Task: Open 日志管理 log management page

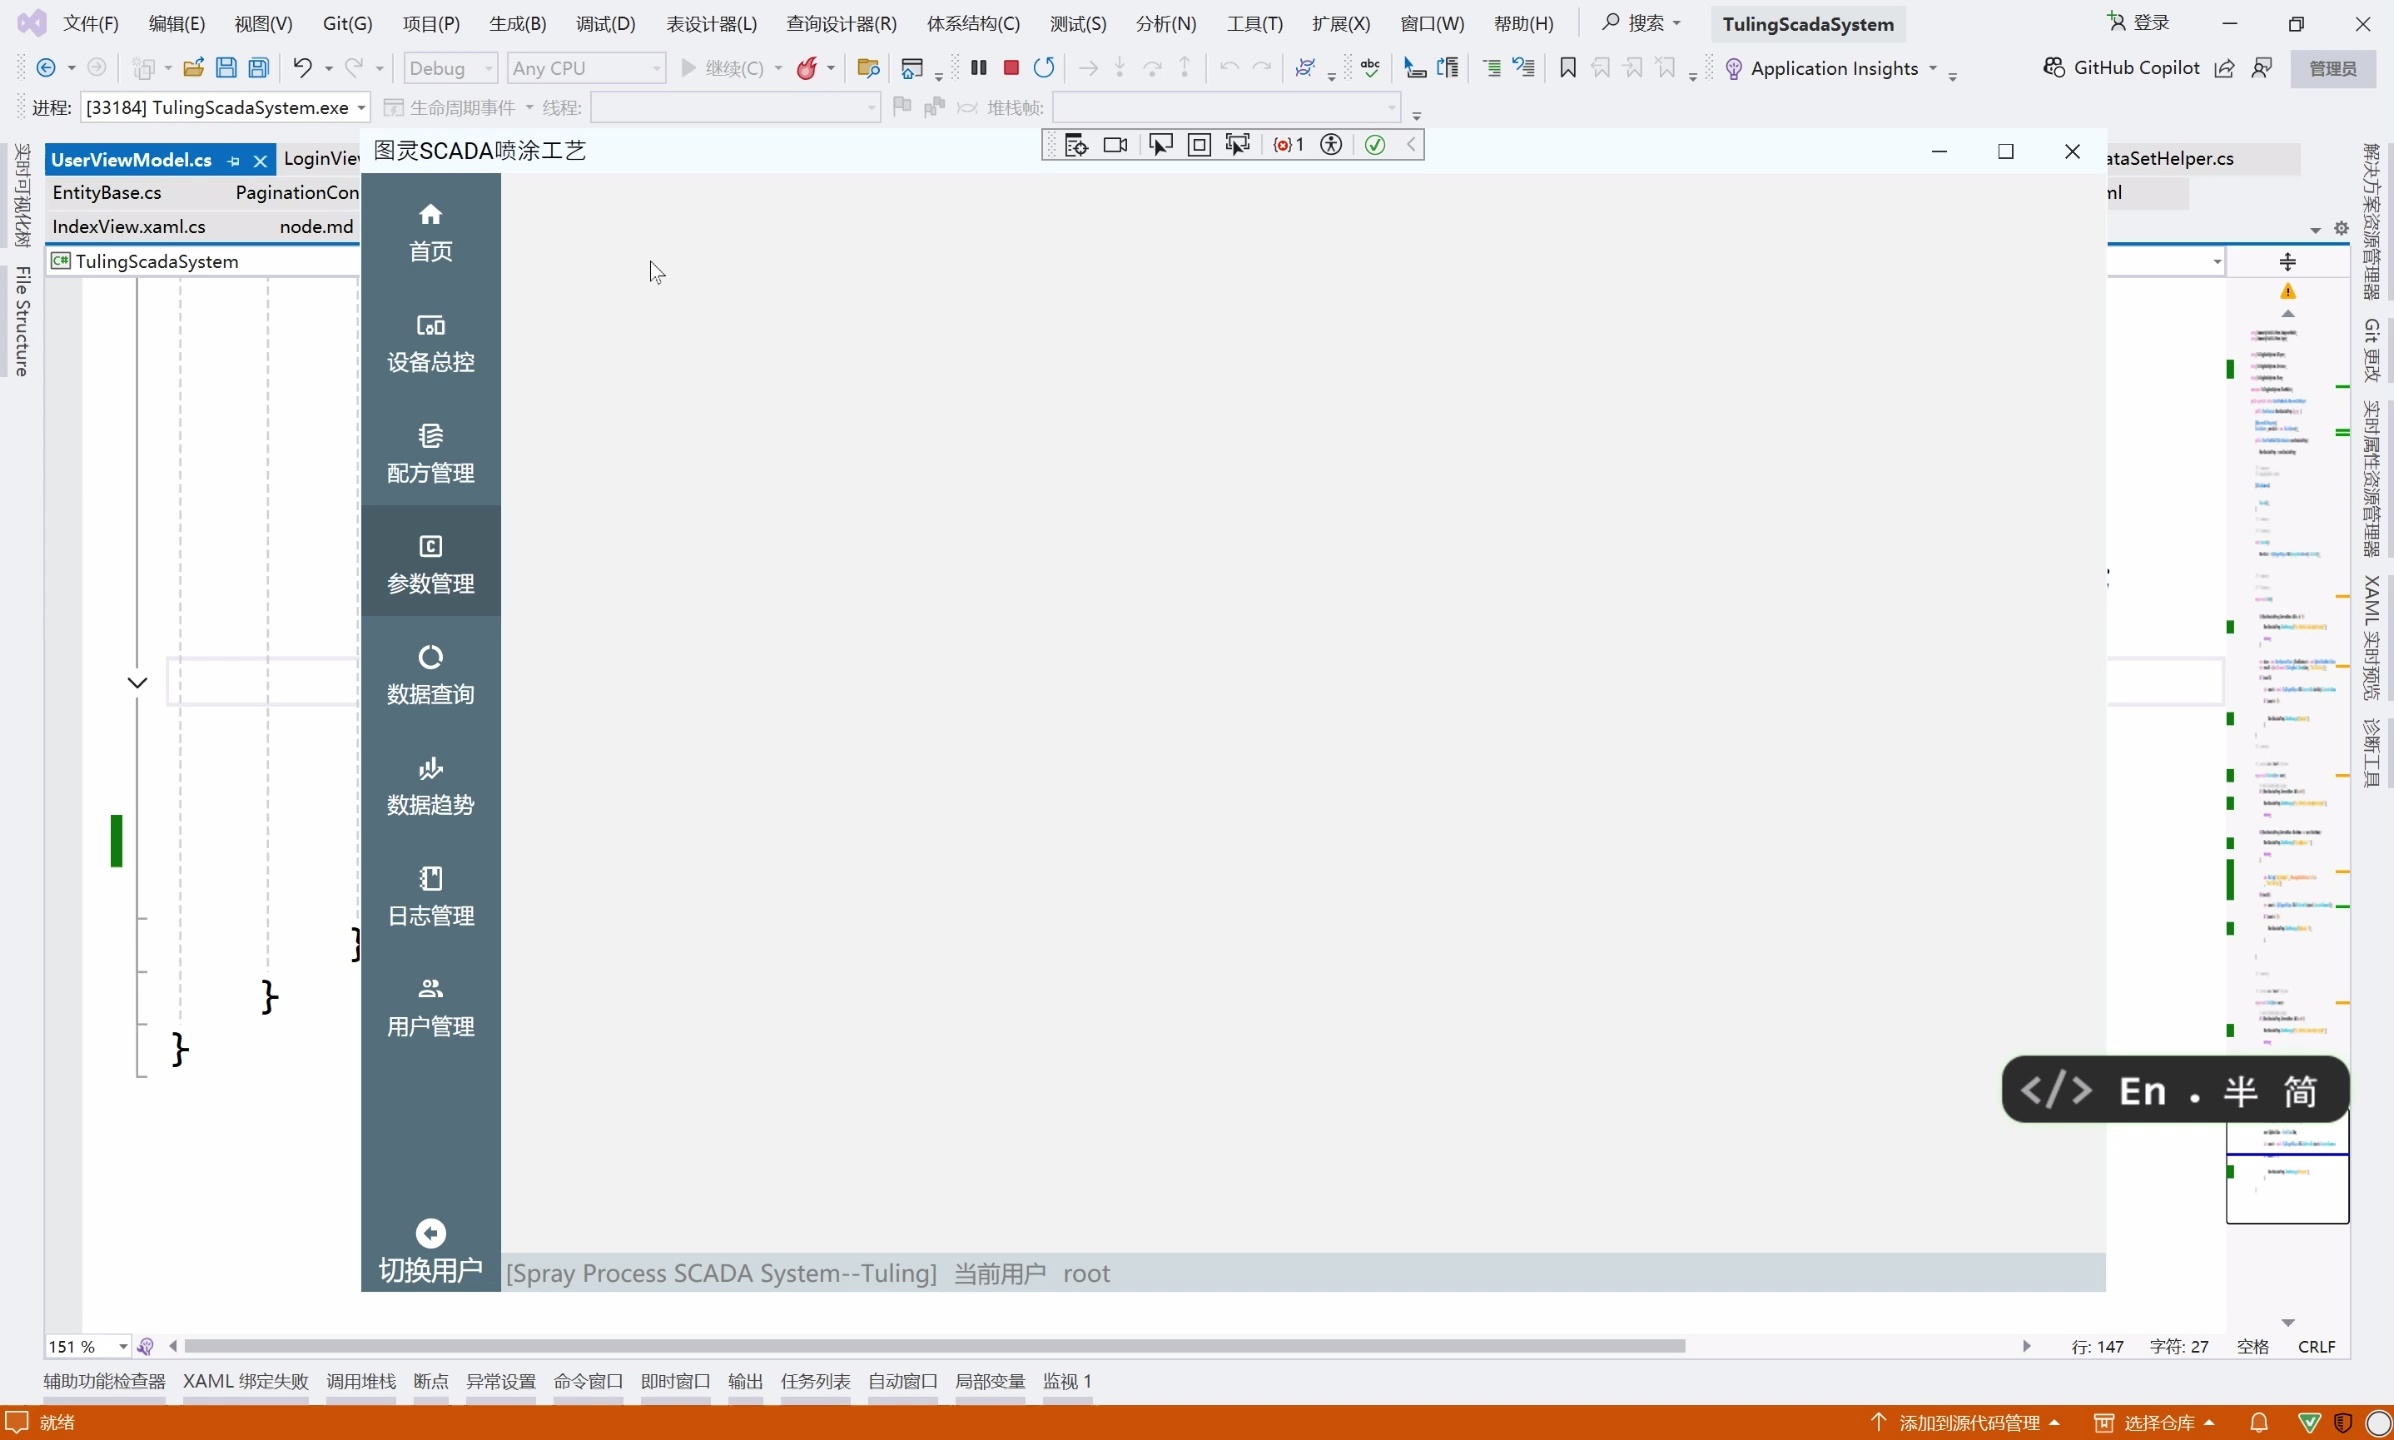Action: tap(431, 897)
